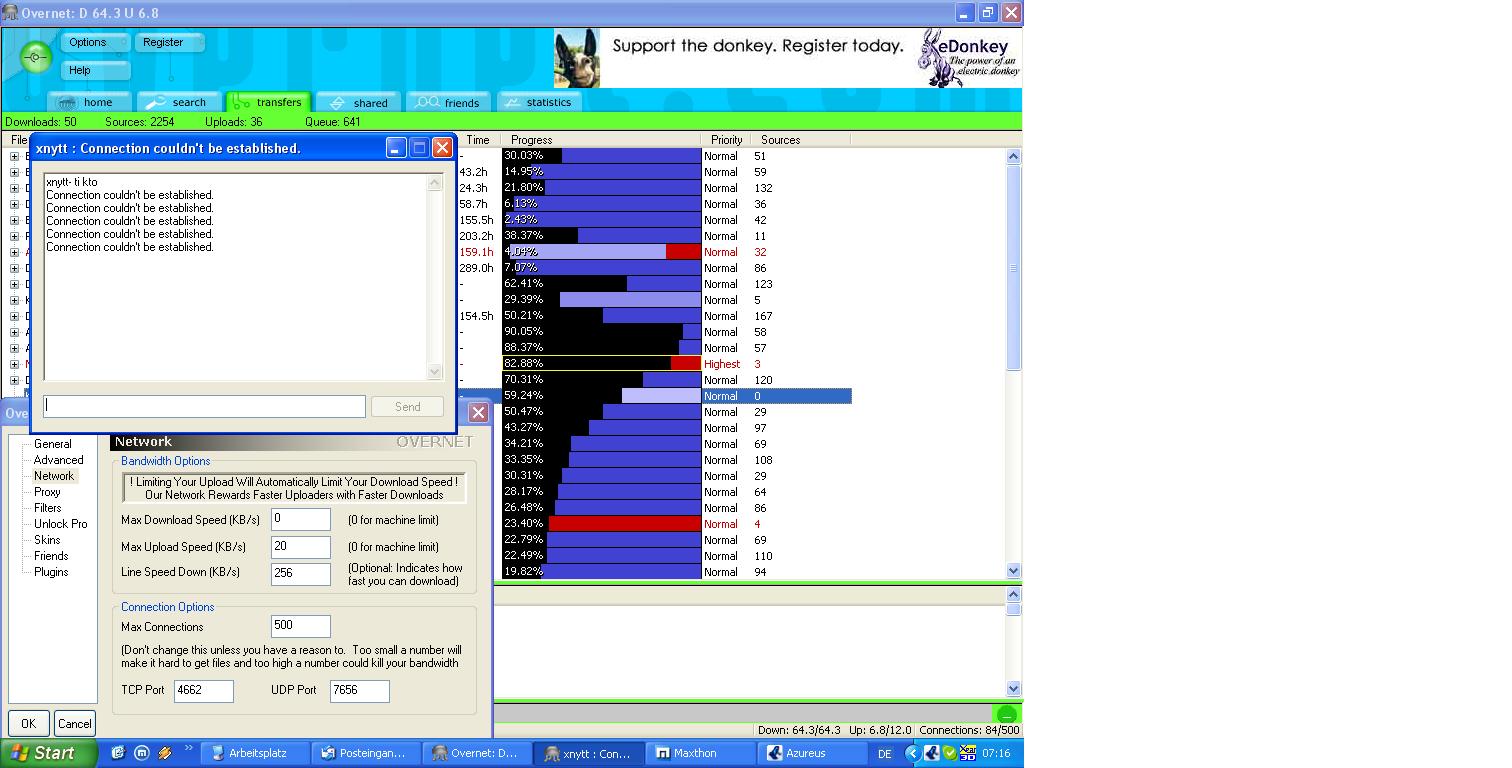Switch to the home tab
The image size is (1512, 768).
coord(89,102)
